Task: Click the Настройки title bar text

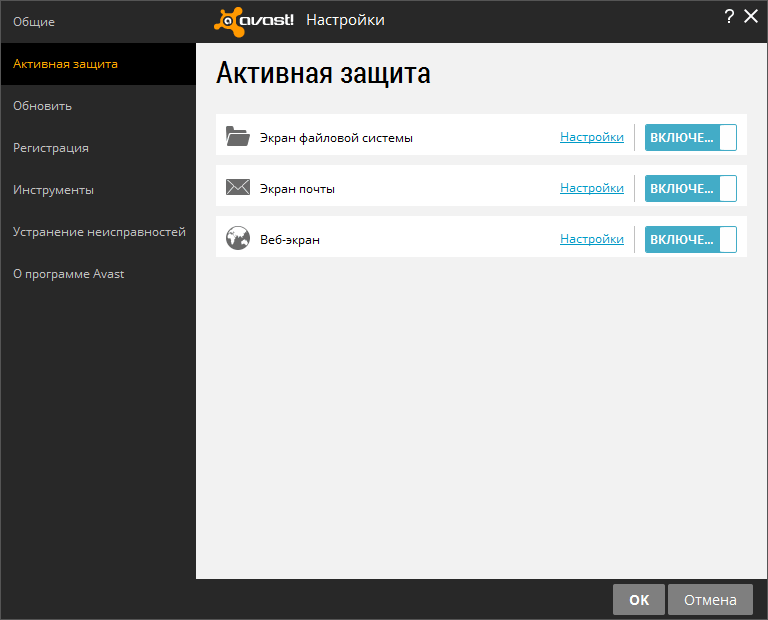Action: click(x=345, y=20)
